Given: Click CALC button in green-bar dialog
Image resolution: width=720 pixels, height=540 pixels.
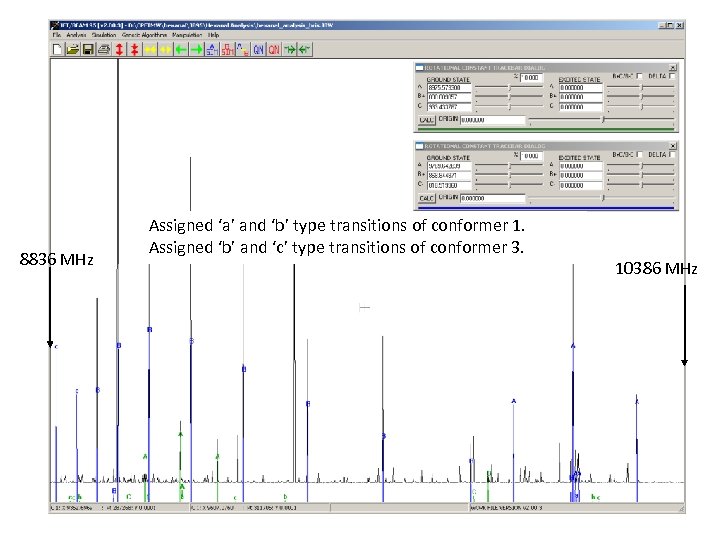Looking at the screenshot, I should coord(426,120).
